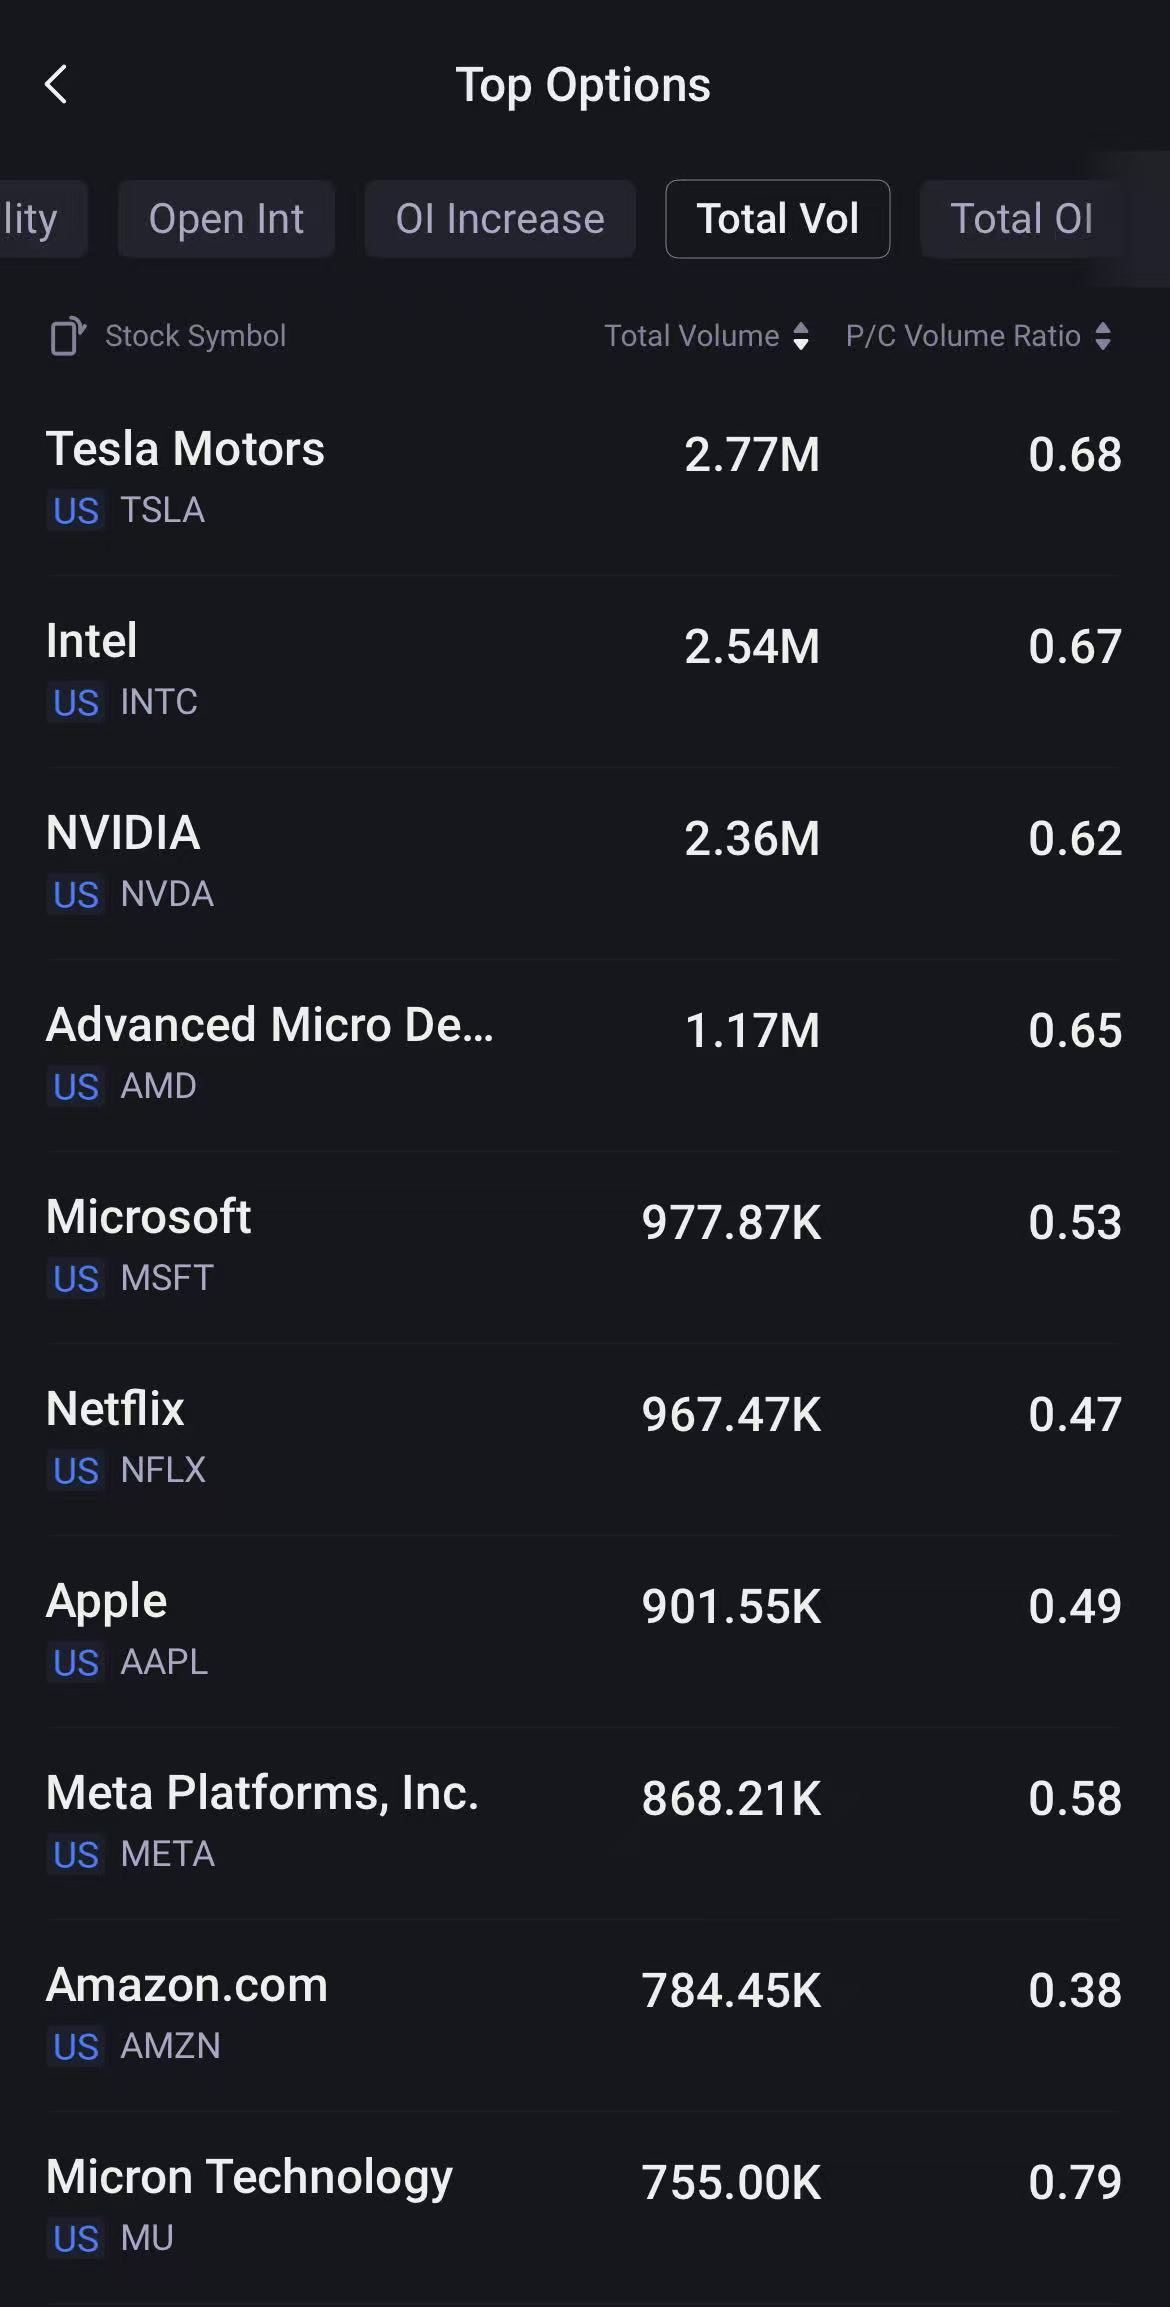
Task: Switch to the Open Int tab
Action: 226,219
